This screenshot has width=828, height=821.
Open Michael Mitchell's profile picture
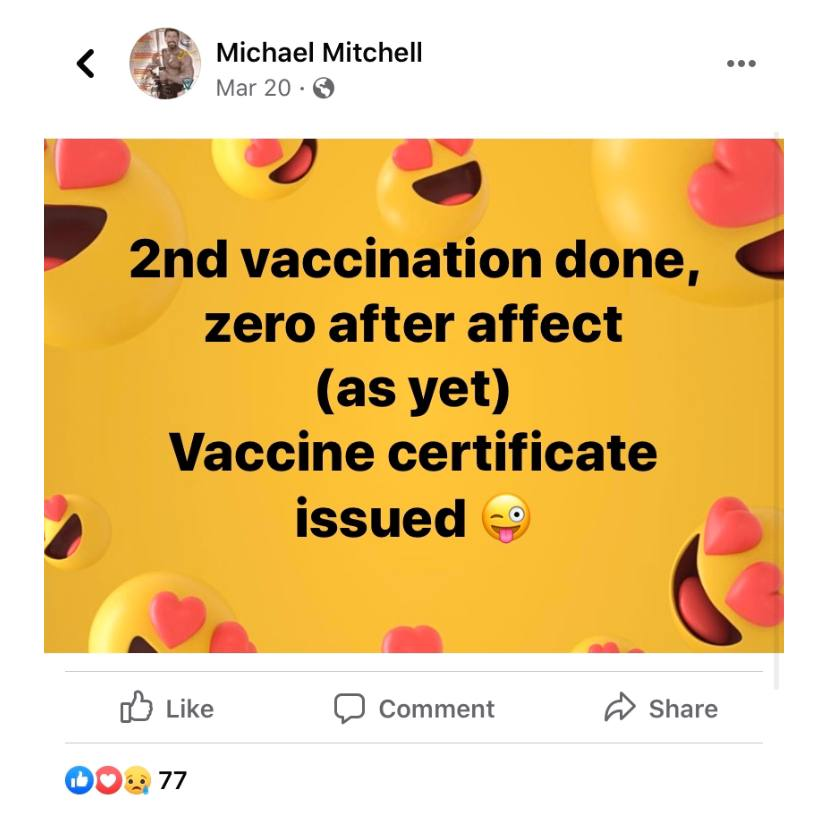click(165, 63)
